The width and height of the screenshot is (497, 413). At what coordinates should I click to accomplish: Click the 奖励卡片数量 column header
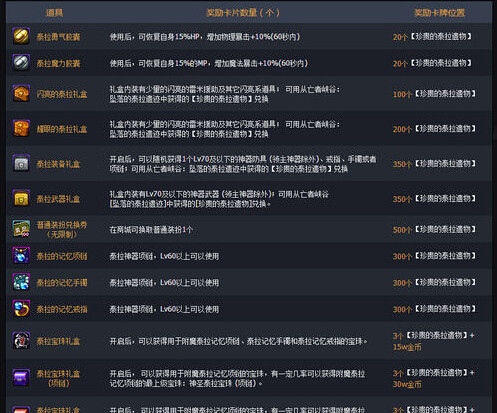[x=243, y=13]
